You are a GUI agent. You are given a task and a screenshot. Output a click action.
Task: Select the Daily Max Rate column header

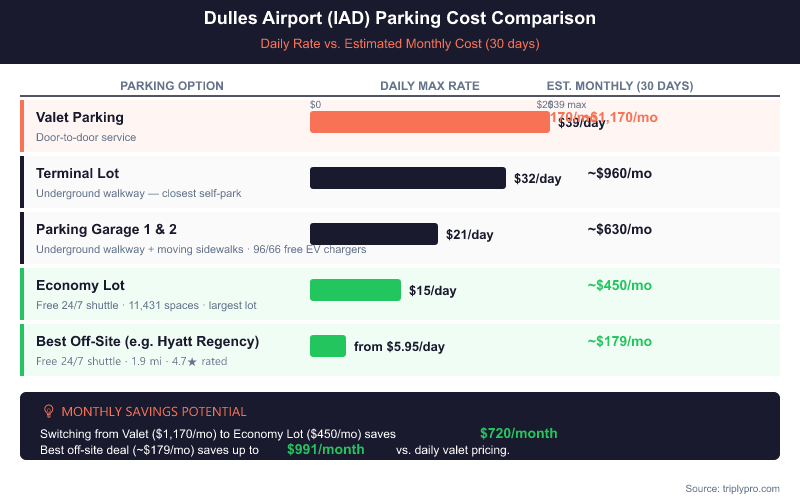(x=430, y=86)
